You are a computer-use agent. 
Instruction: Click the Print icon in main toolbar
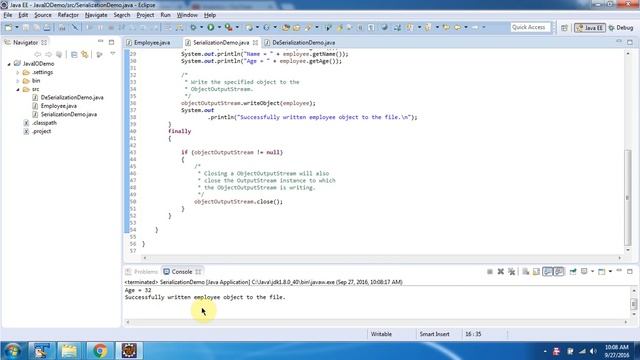47,27
